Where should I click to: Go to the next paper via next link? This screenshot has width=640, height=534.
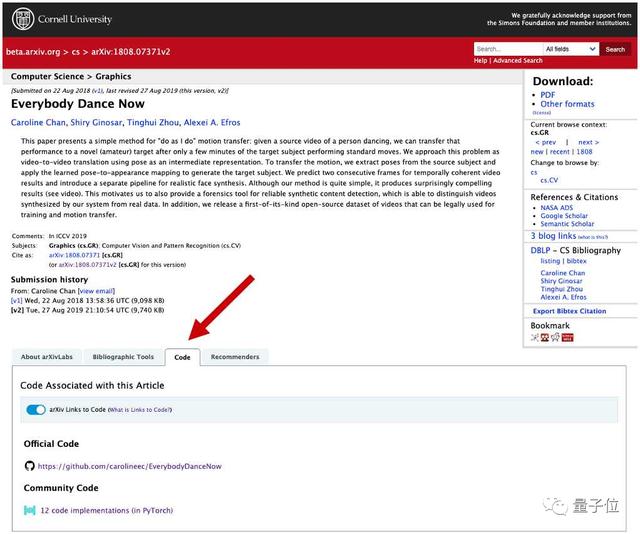(x=589, y=142)
